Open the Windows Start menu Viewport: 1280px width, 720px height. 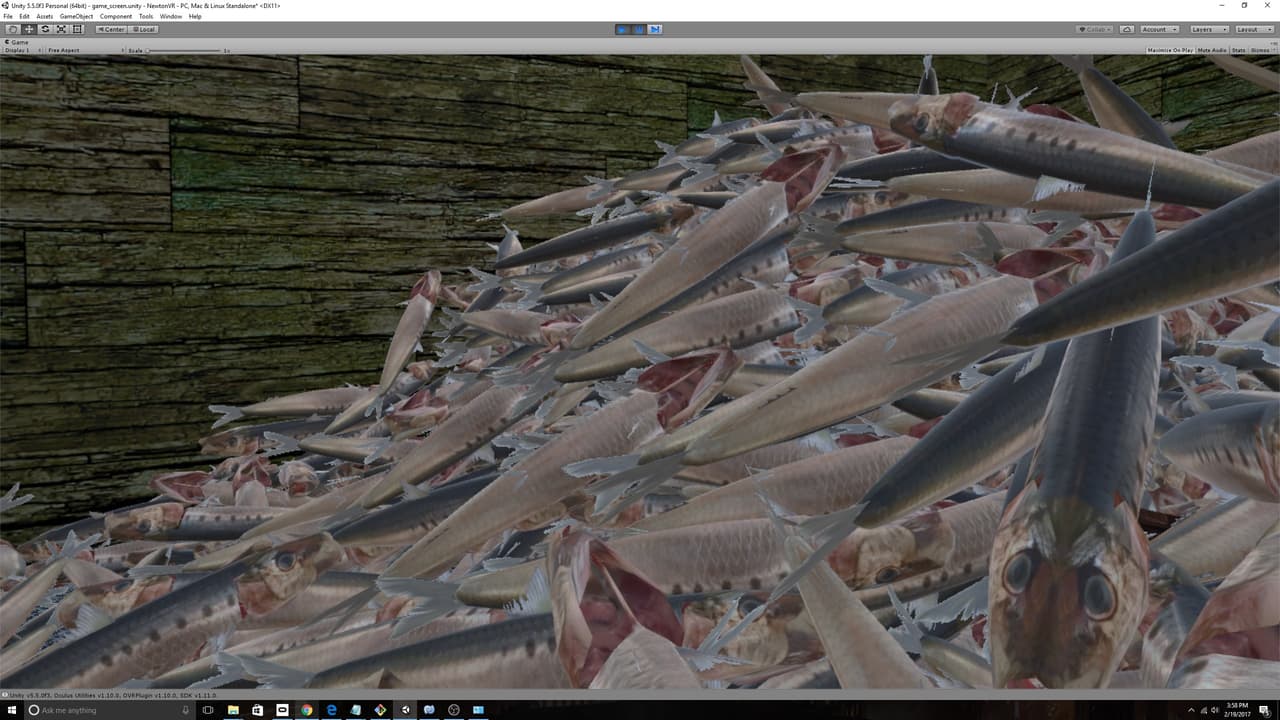click(12, 710)
